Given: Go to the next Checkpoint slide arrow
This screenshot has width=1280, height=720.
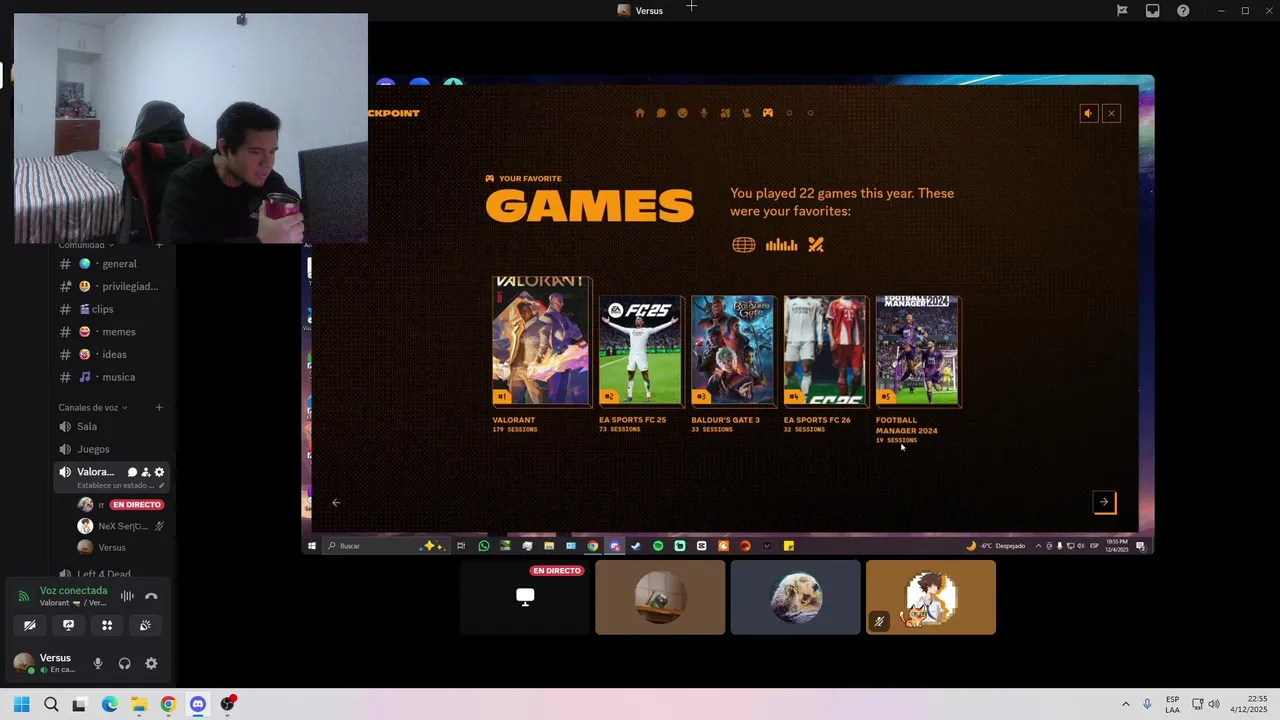Looking at the screenshot, I should click(1104, 502).
